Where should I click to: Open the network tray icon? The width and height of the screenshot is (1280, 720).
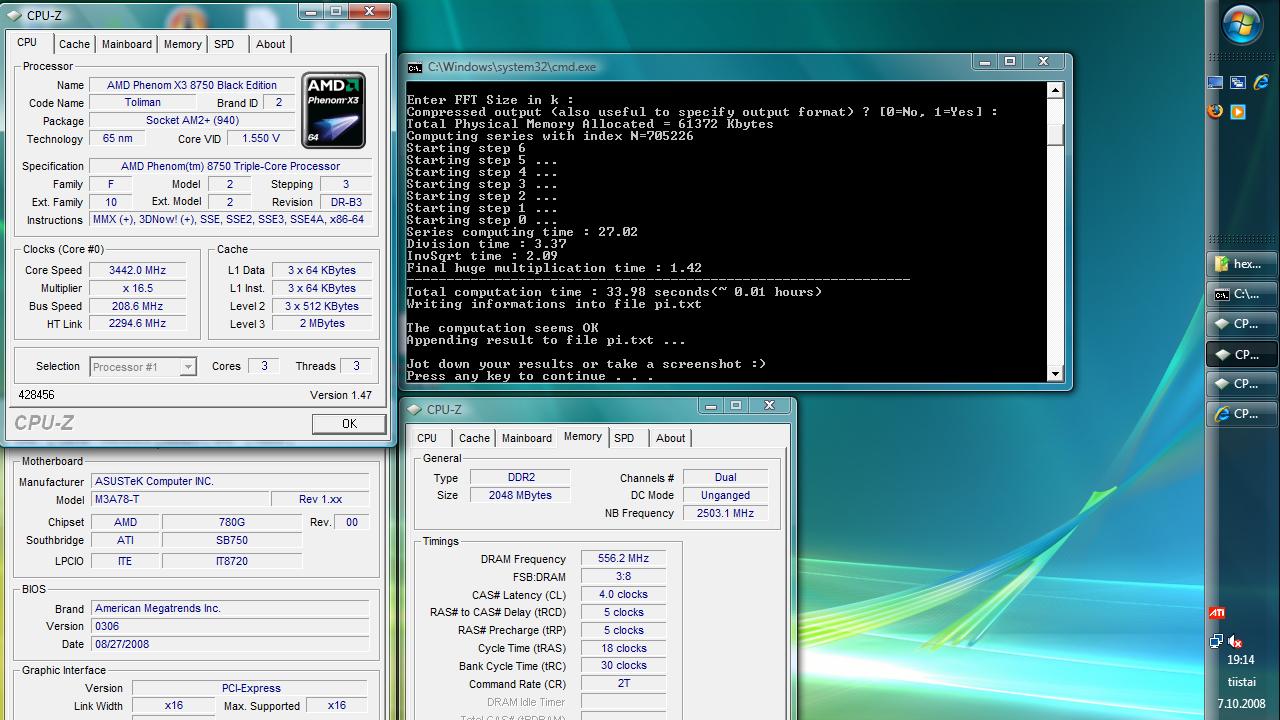pos(1216,641)
